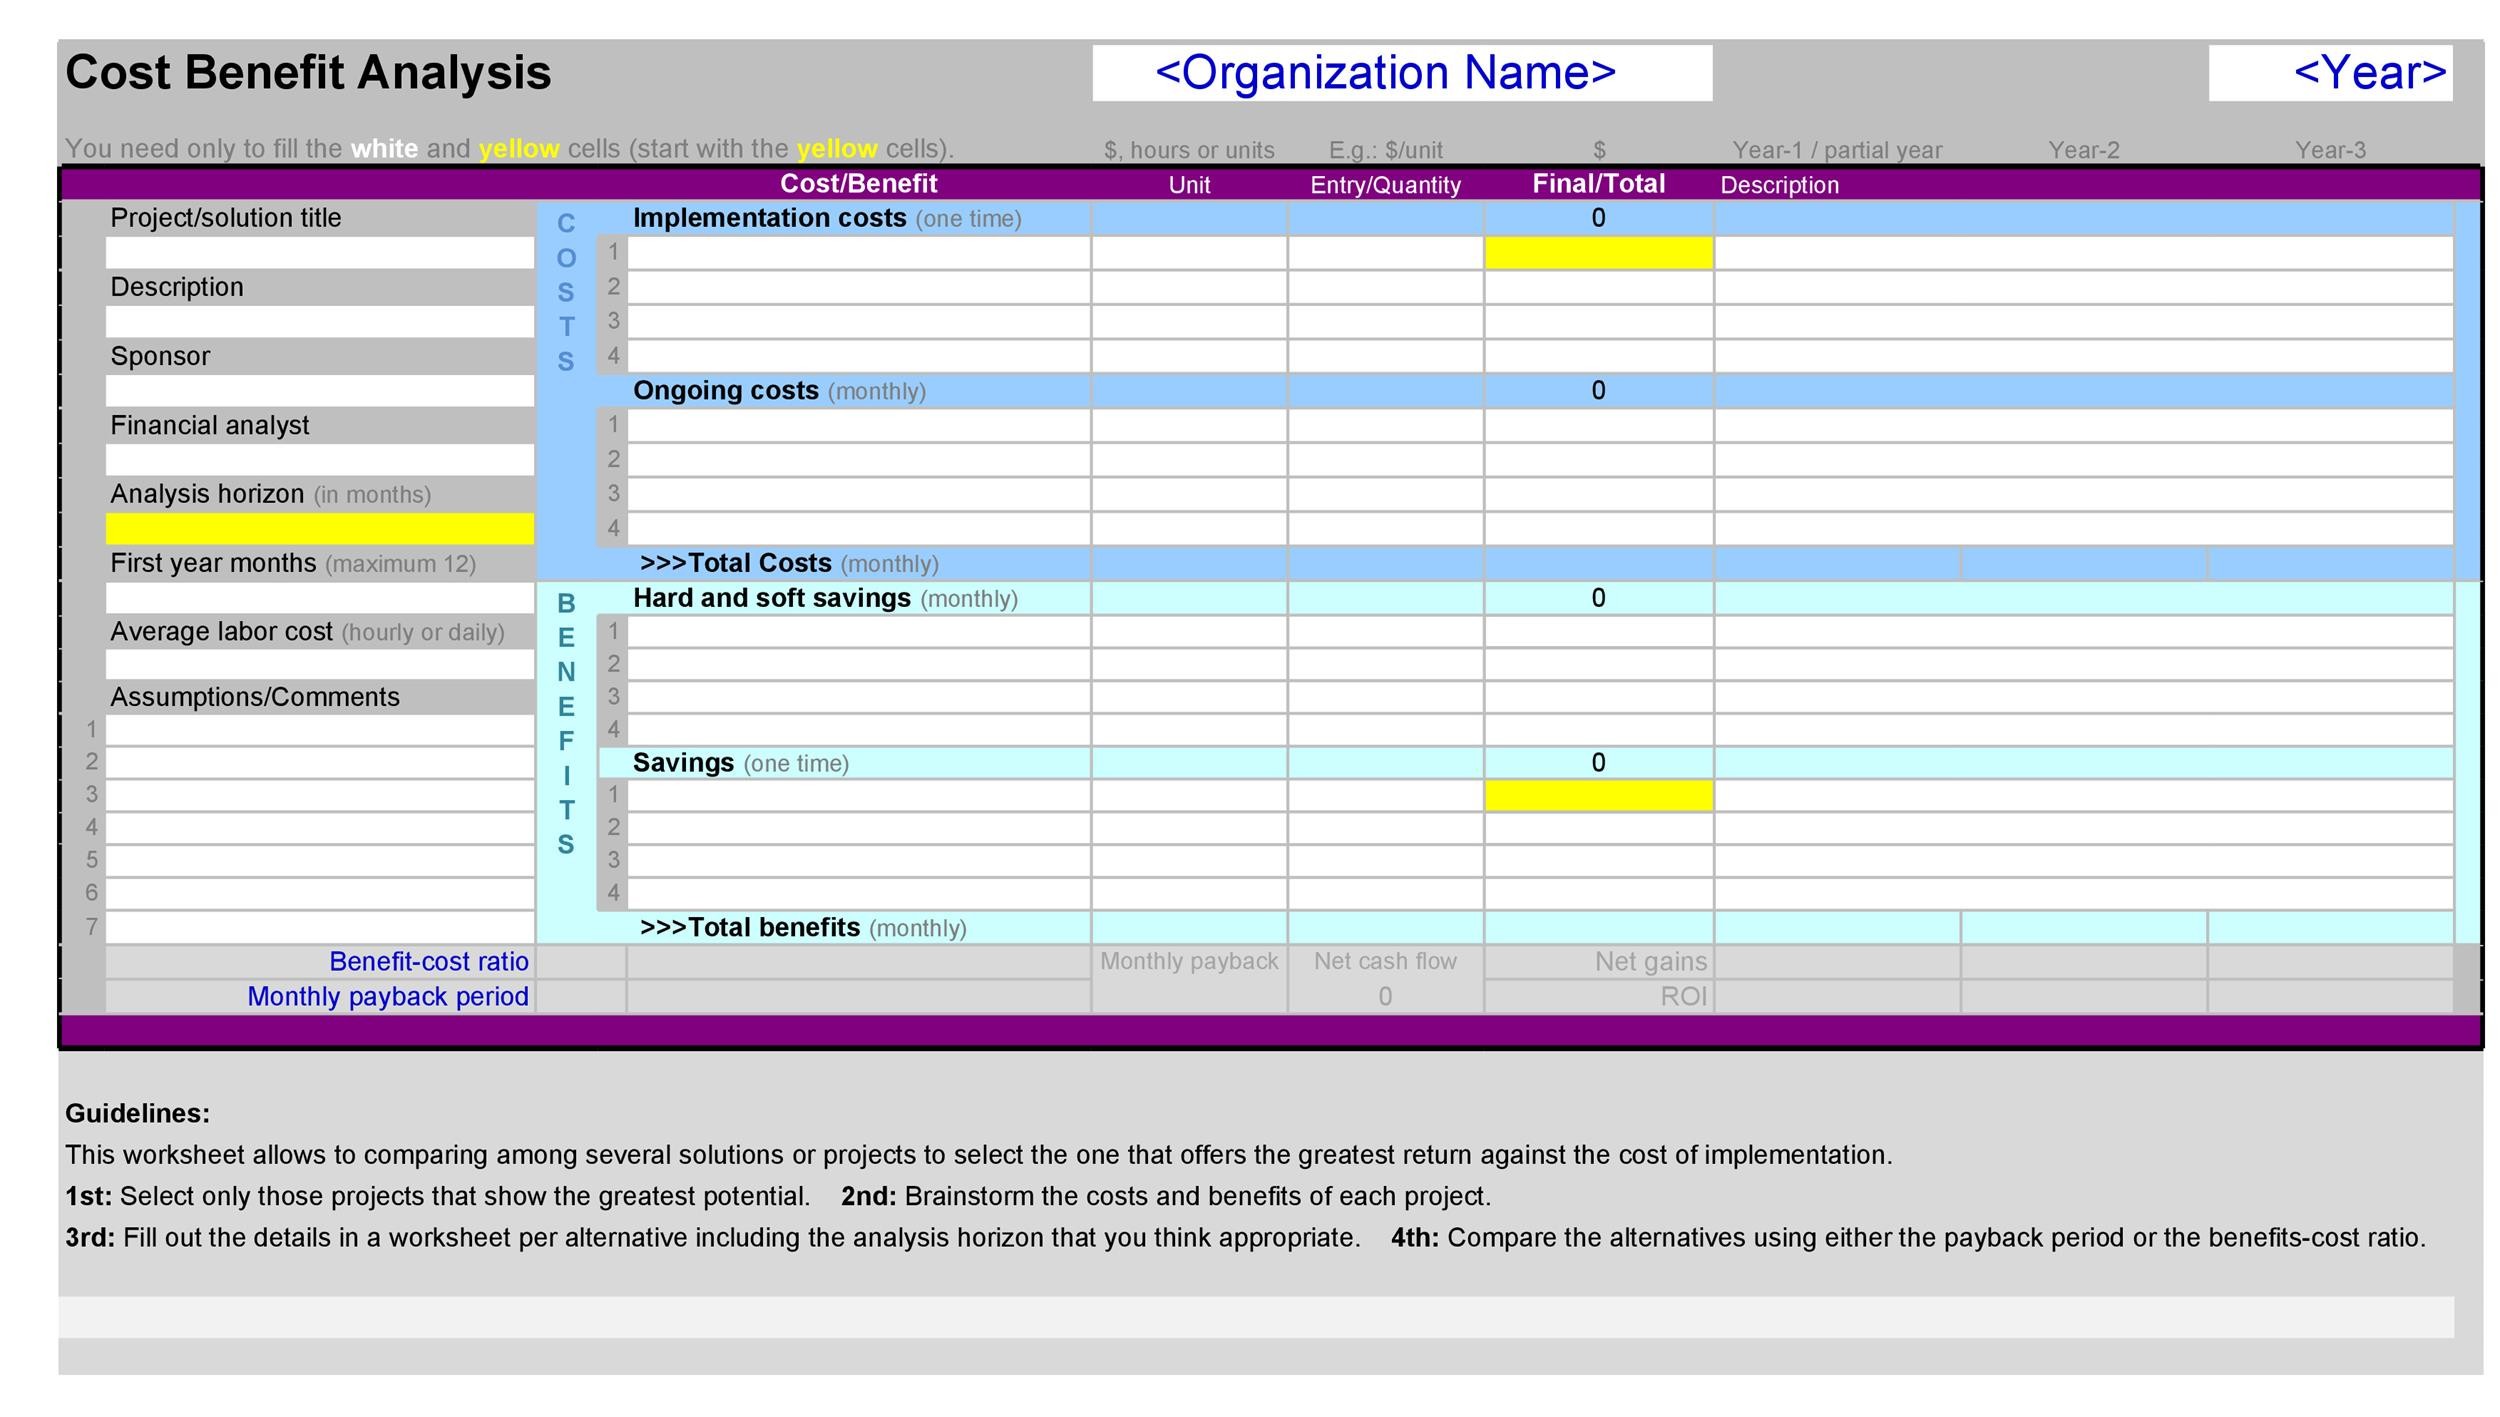Select the Description input cell

pos(318,321)
